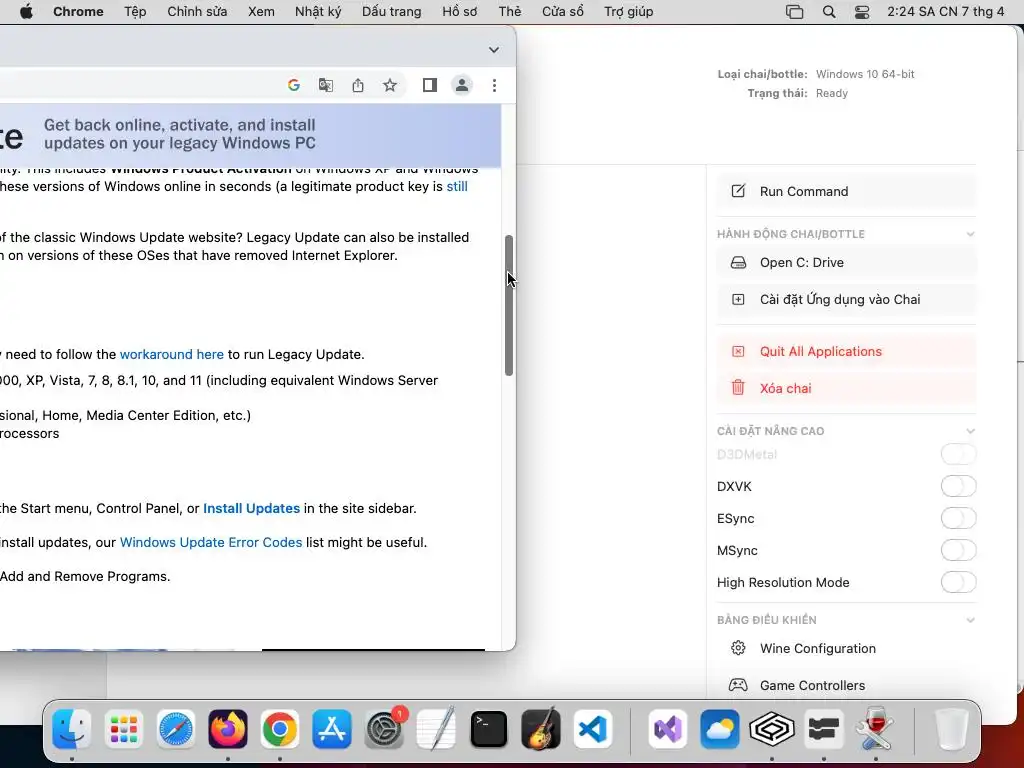Image resolution: width=1024 pixels, height=768 pixels.
Task: Click Spotlight search icon in menu bar
Action: (829, 12)
